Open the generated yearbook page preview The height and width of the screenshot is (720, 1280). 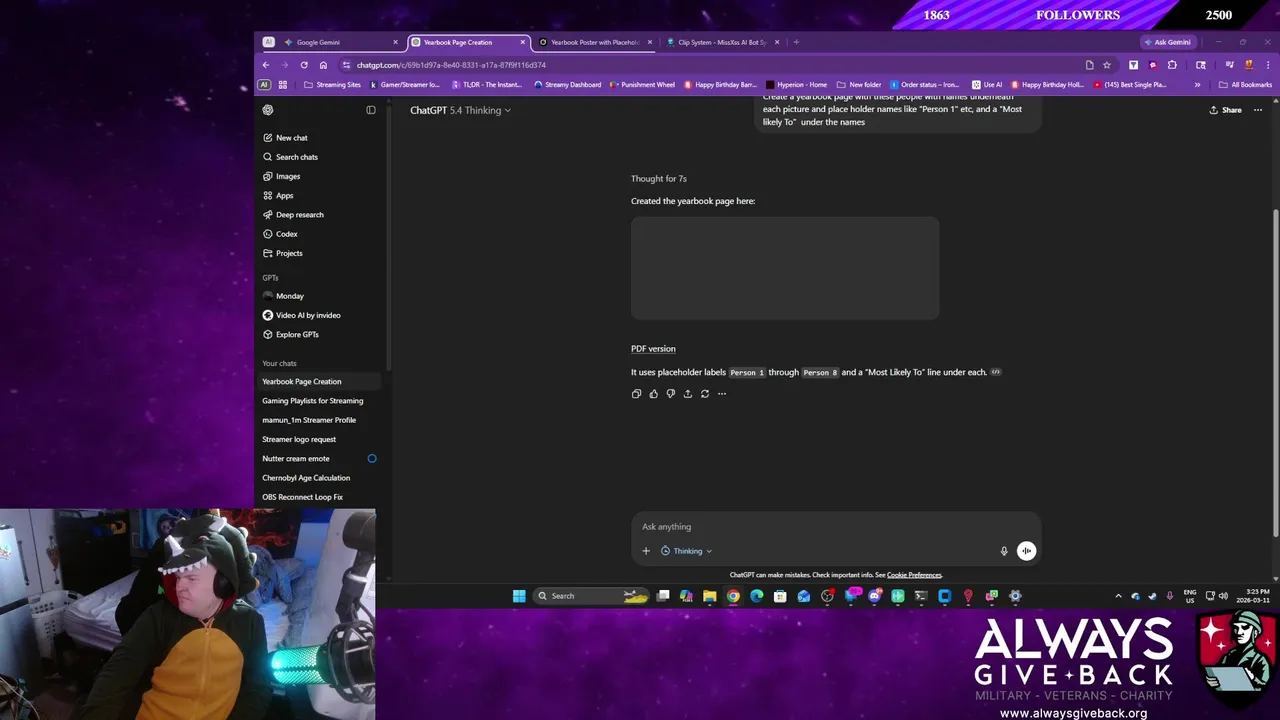tap(785, 268)
